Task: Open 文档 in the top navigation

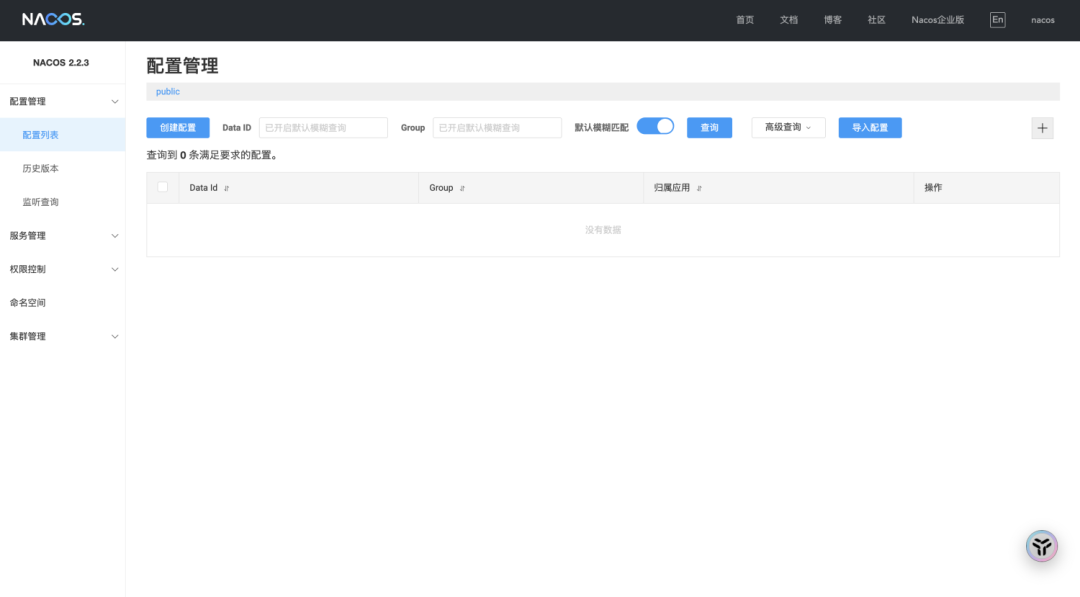Action: 789,20
